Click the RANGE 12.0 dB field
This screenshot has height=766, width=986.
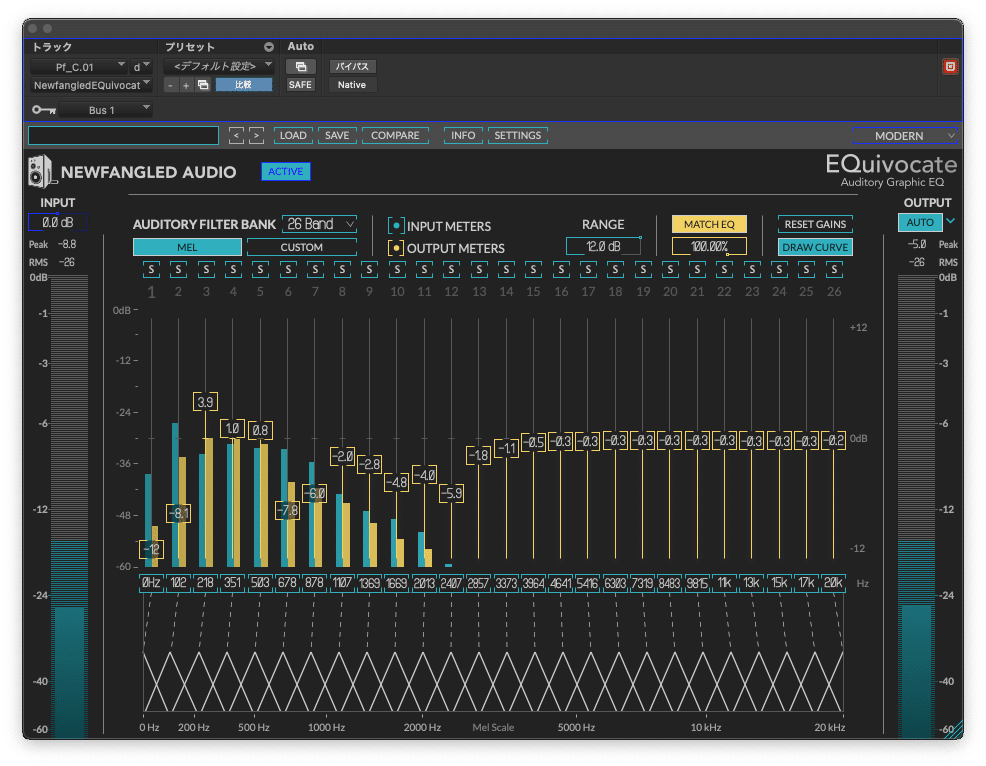pyautogui.click(x=604, y=247)
